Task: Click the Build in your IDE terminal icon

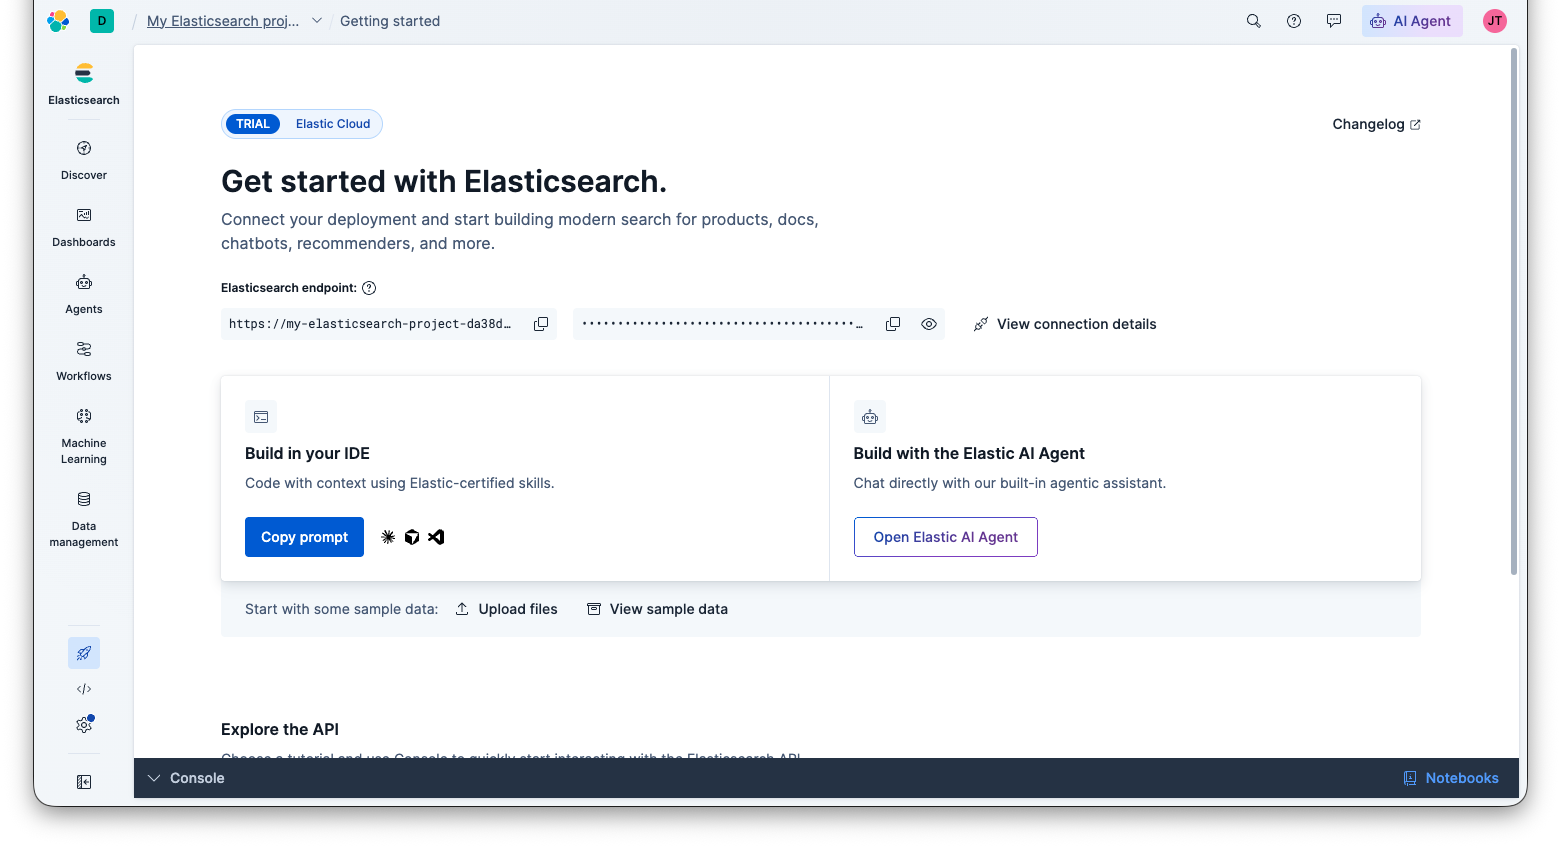Action: (261, 417)
